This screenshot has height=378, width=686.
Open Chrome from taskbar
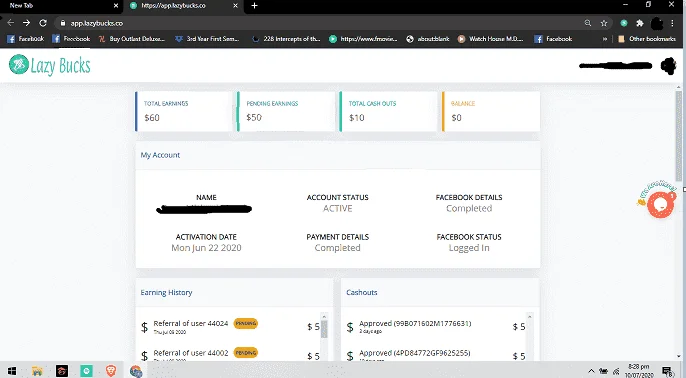point(136,371)
